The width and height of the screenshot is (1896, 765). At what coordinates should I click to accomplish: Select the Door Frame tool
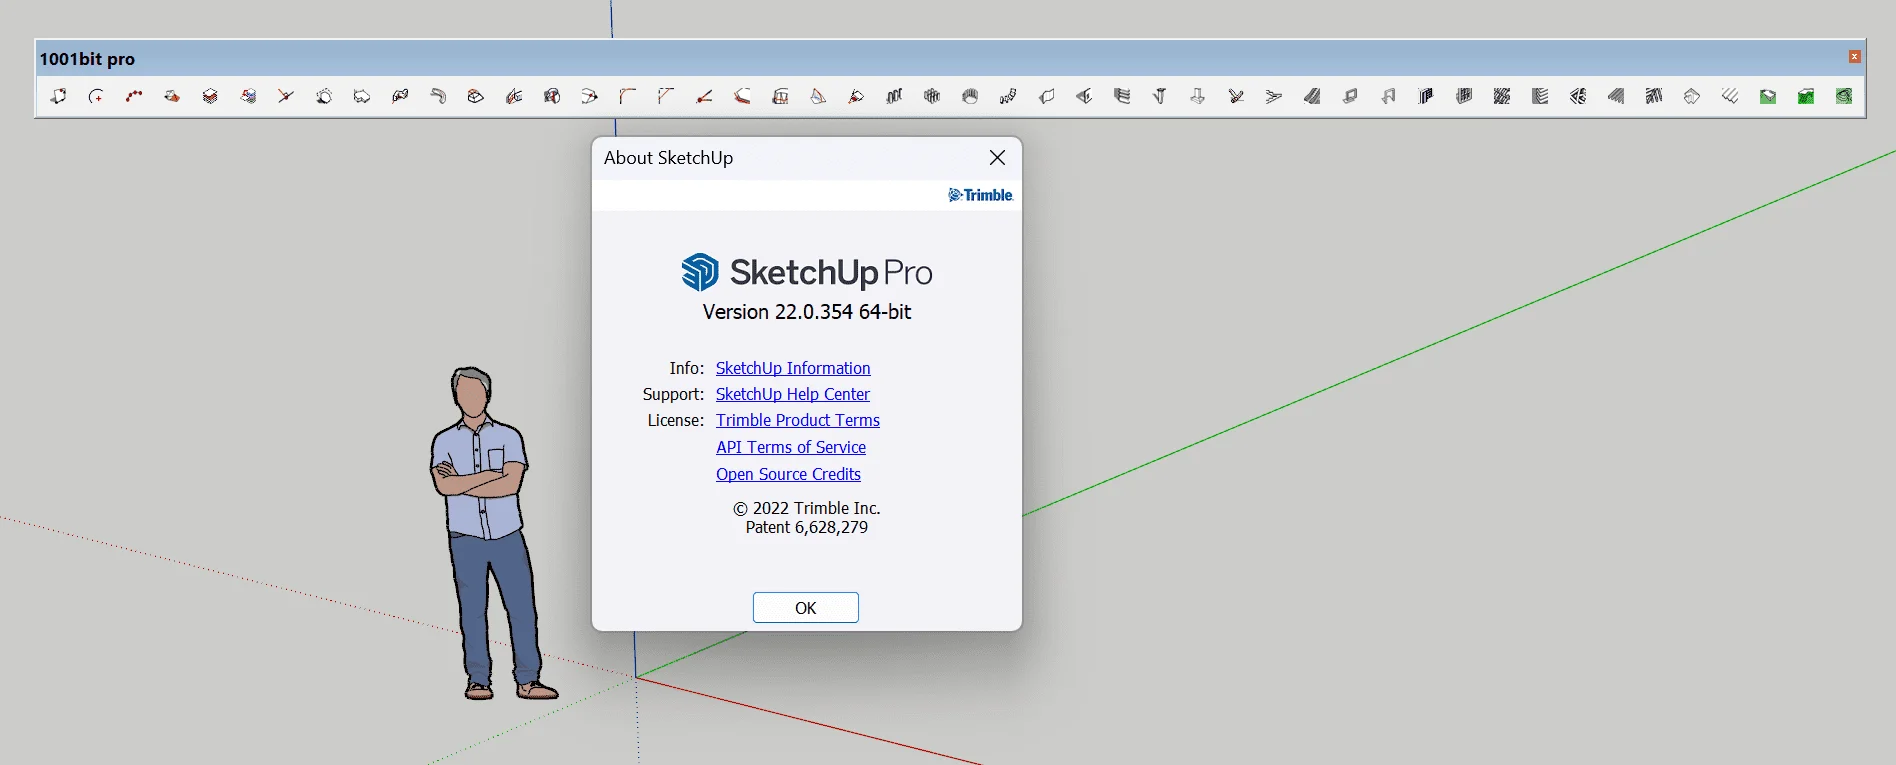[x=1388, y=96]
